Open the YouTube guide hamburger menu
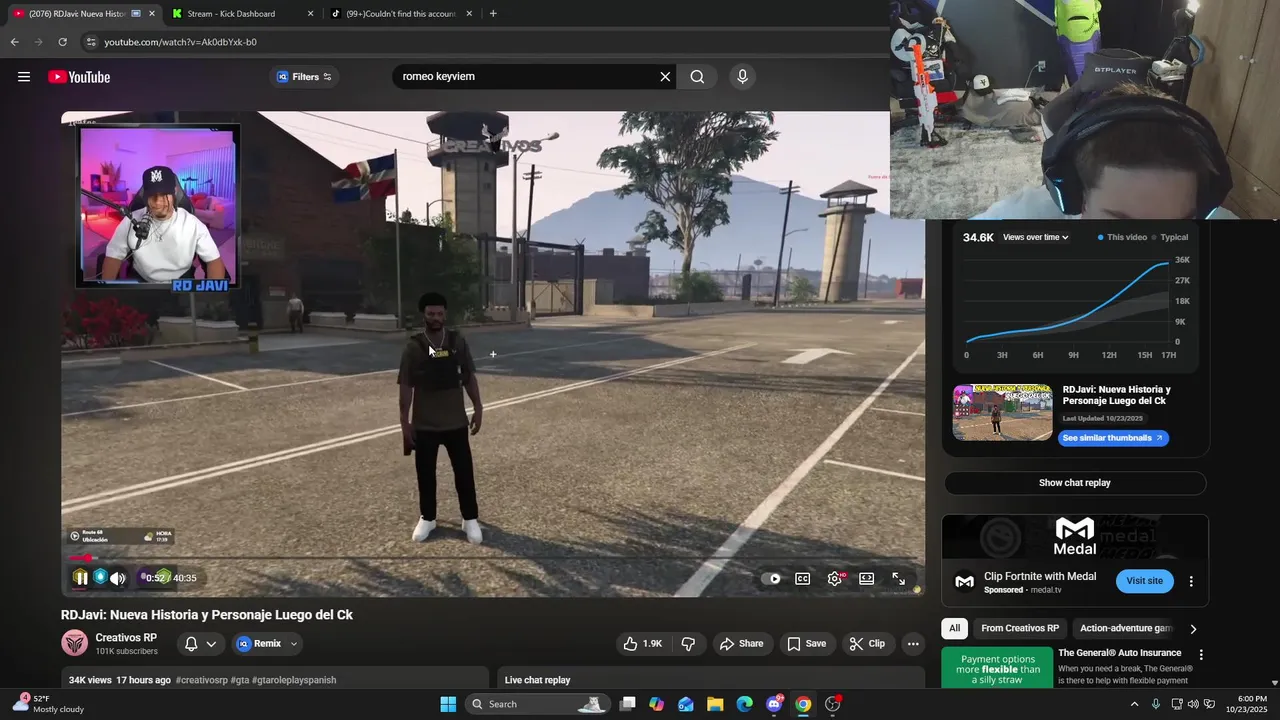The image size is (1280, 720). (x=24, y=77)
